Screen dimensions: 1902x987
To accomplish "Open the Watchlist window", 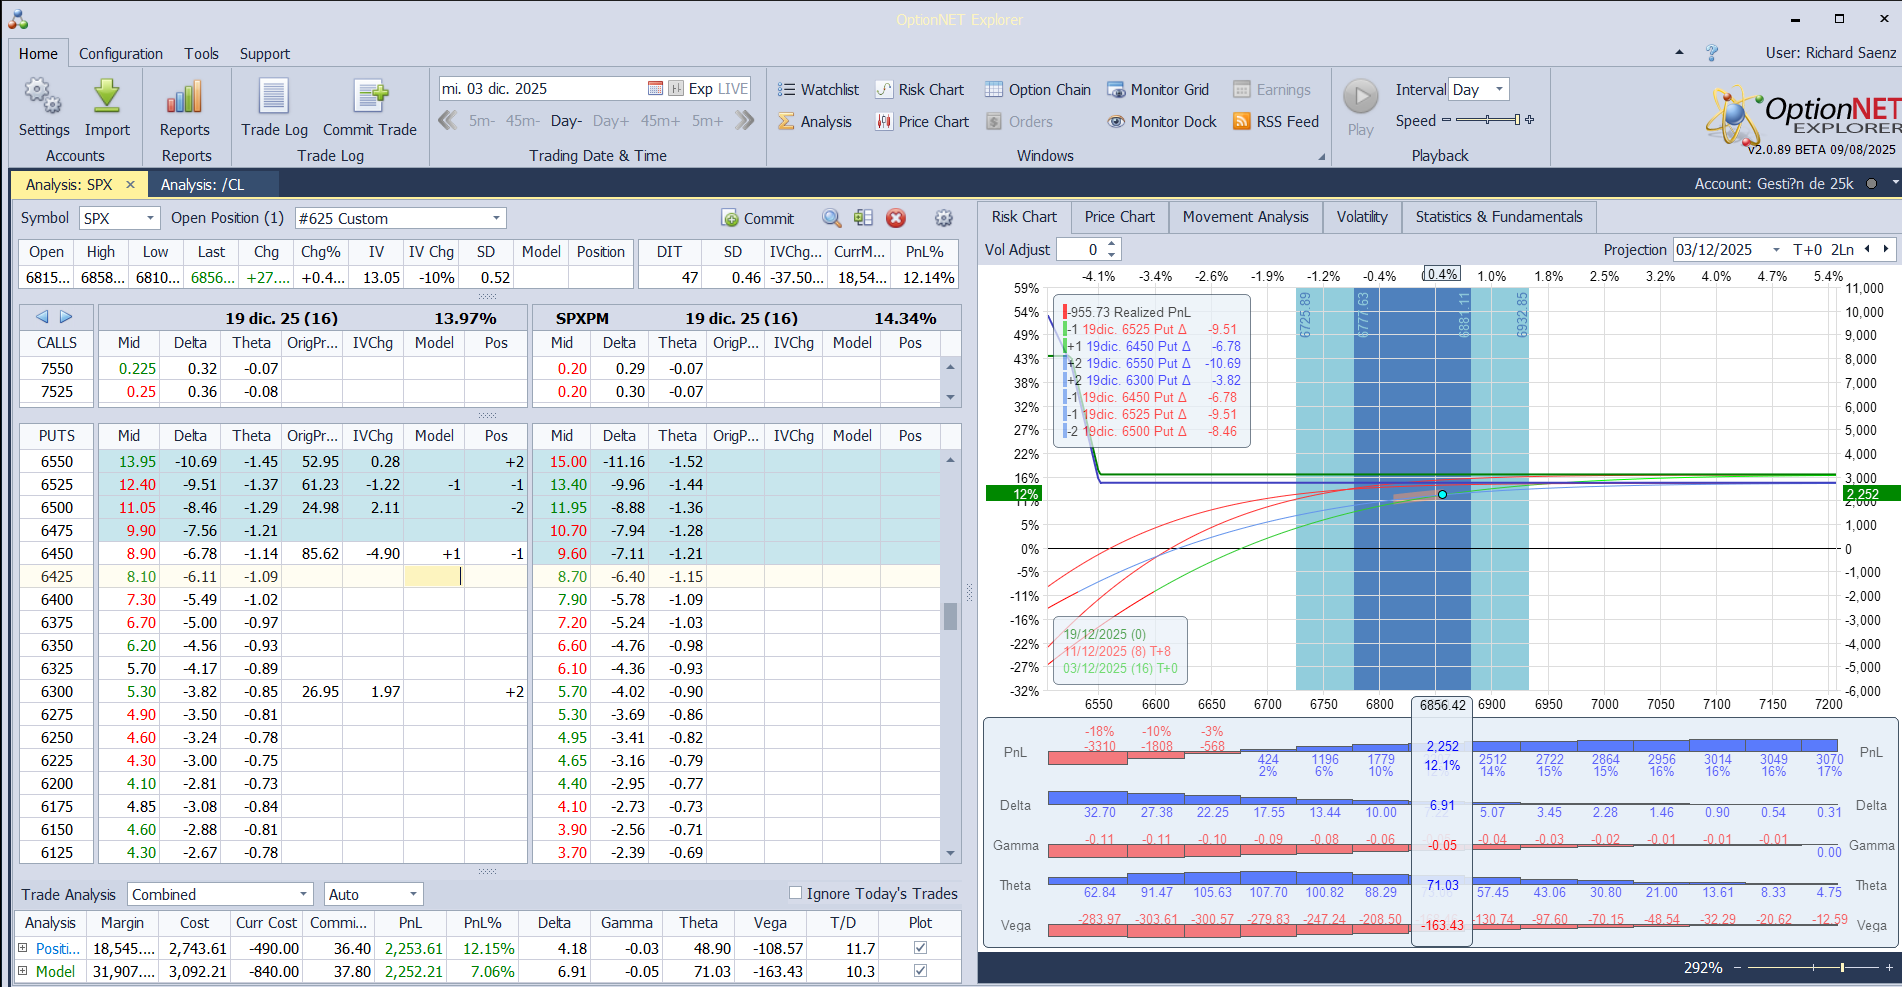I will (818, 90).
